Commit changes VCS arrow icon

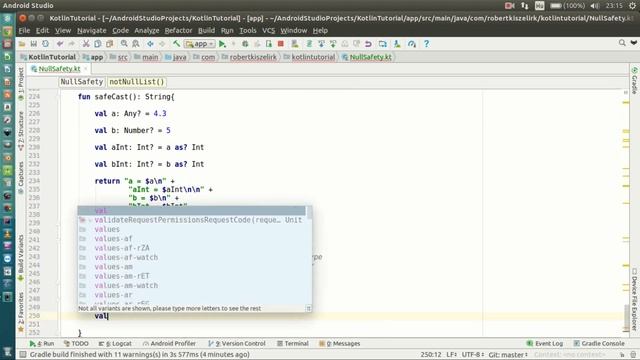point(333,44)
